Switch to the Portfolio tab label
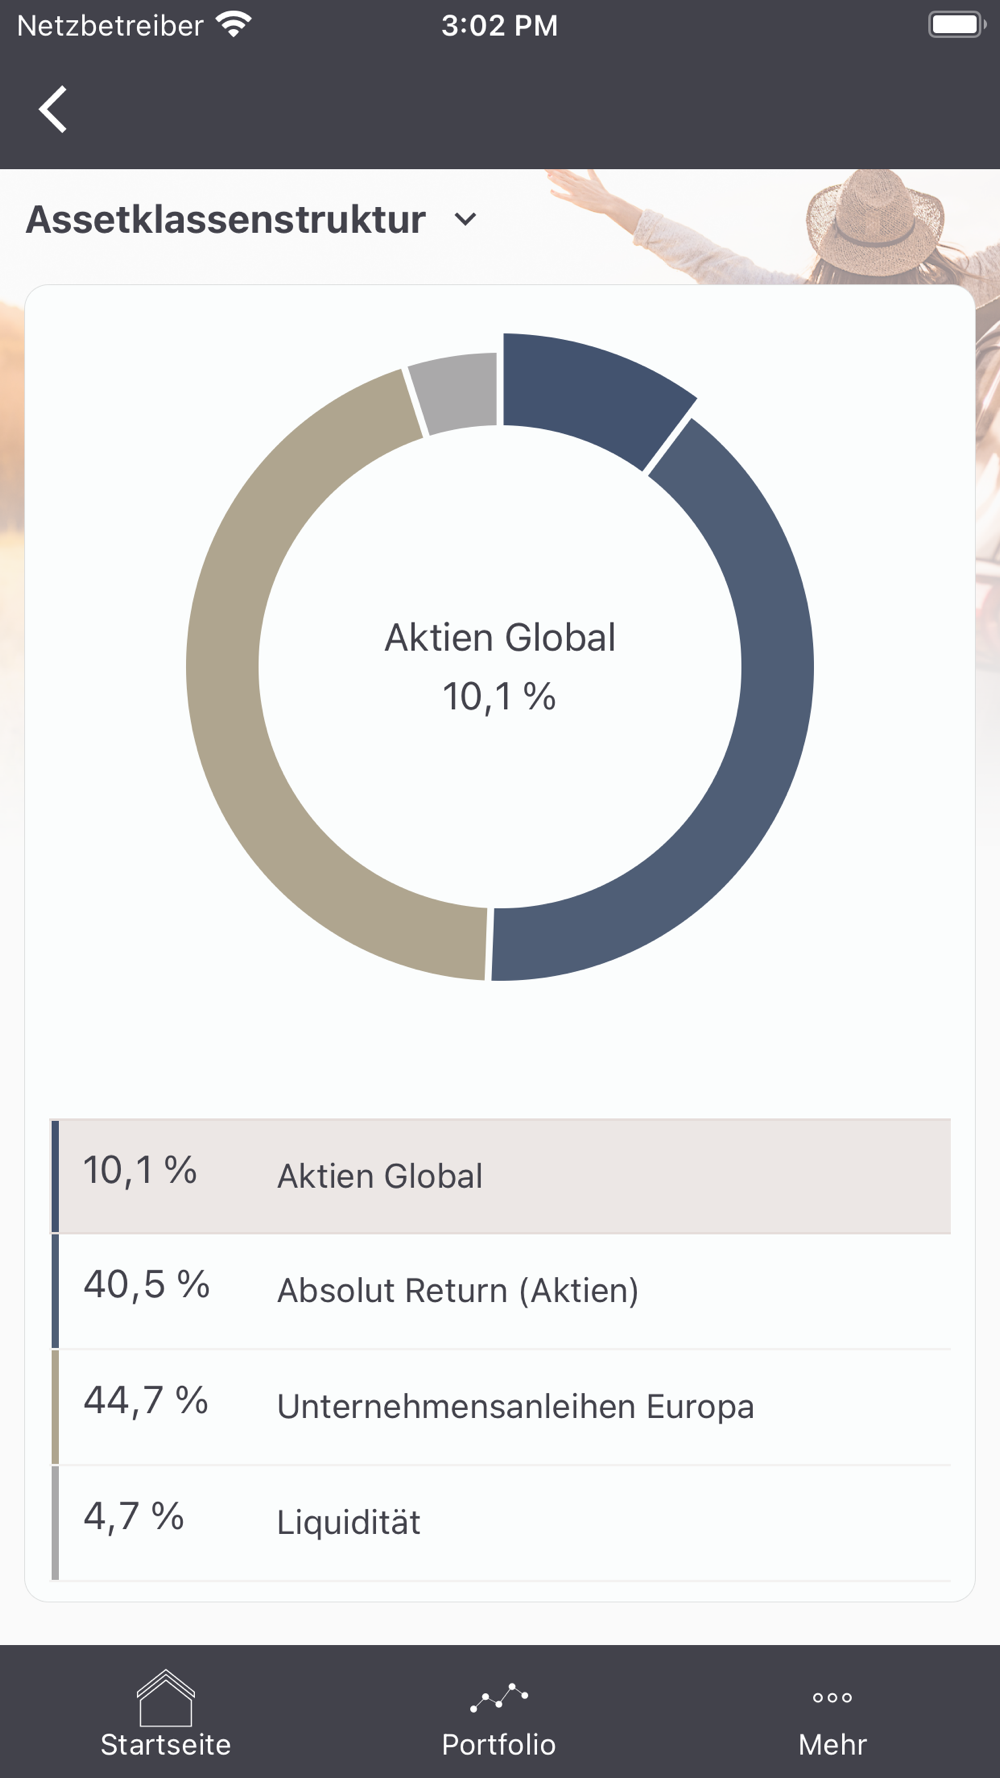The width and height of the screenshot is (1000, 1778). tap(499, 1744)
